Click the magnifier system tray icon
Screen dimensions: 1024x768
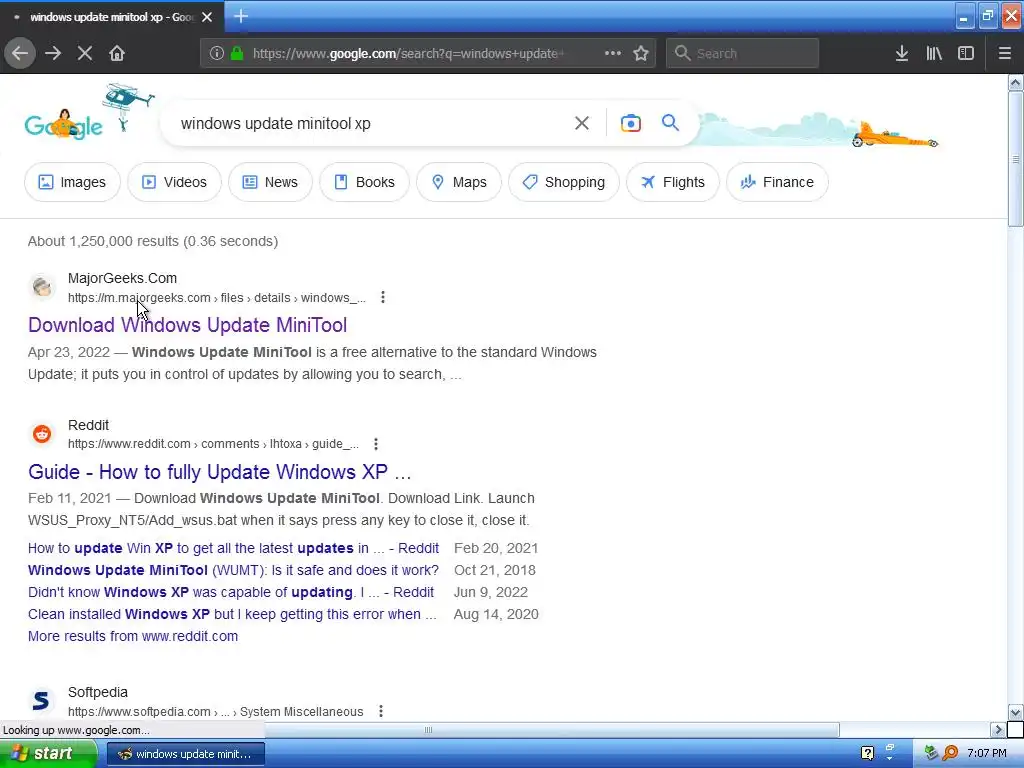(x=950, y=753)
